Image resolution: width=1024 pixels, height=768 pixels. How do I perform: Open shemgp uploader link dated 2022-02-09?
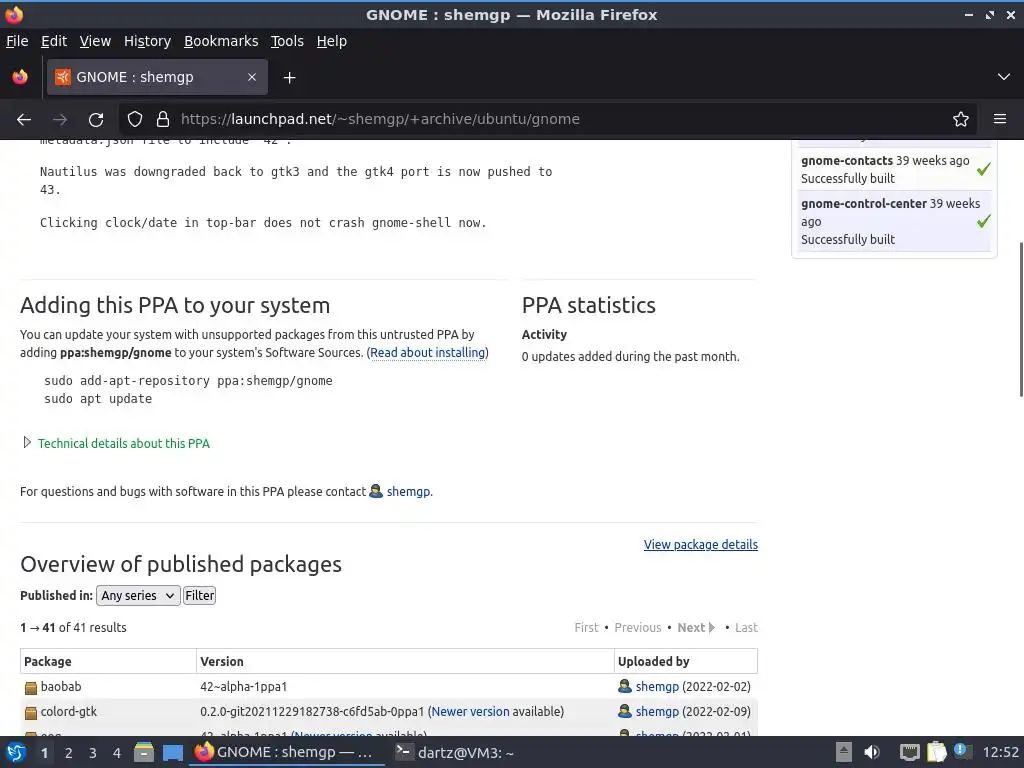coord(657,711)
